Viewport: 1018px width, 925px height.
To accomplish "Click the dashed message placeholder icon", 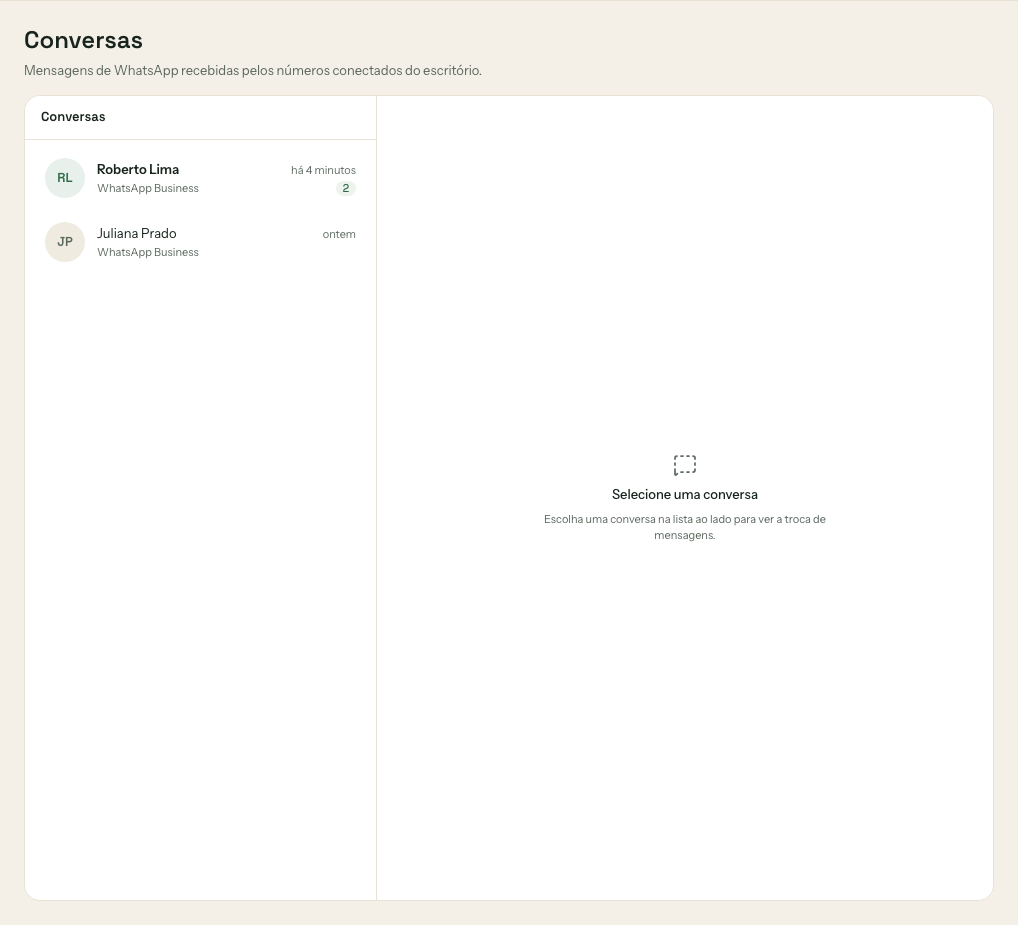I will 684,465.
